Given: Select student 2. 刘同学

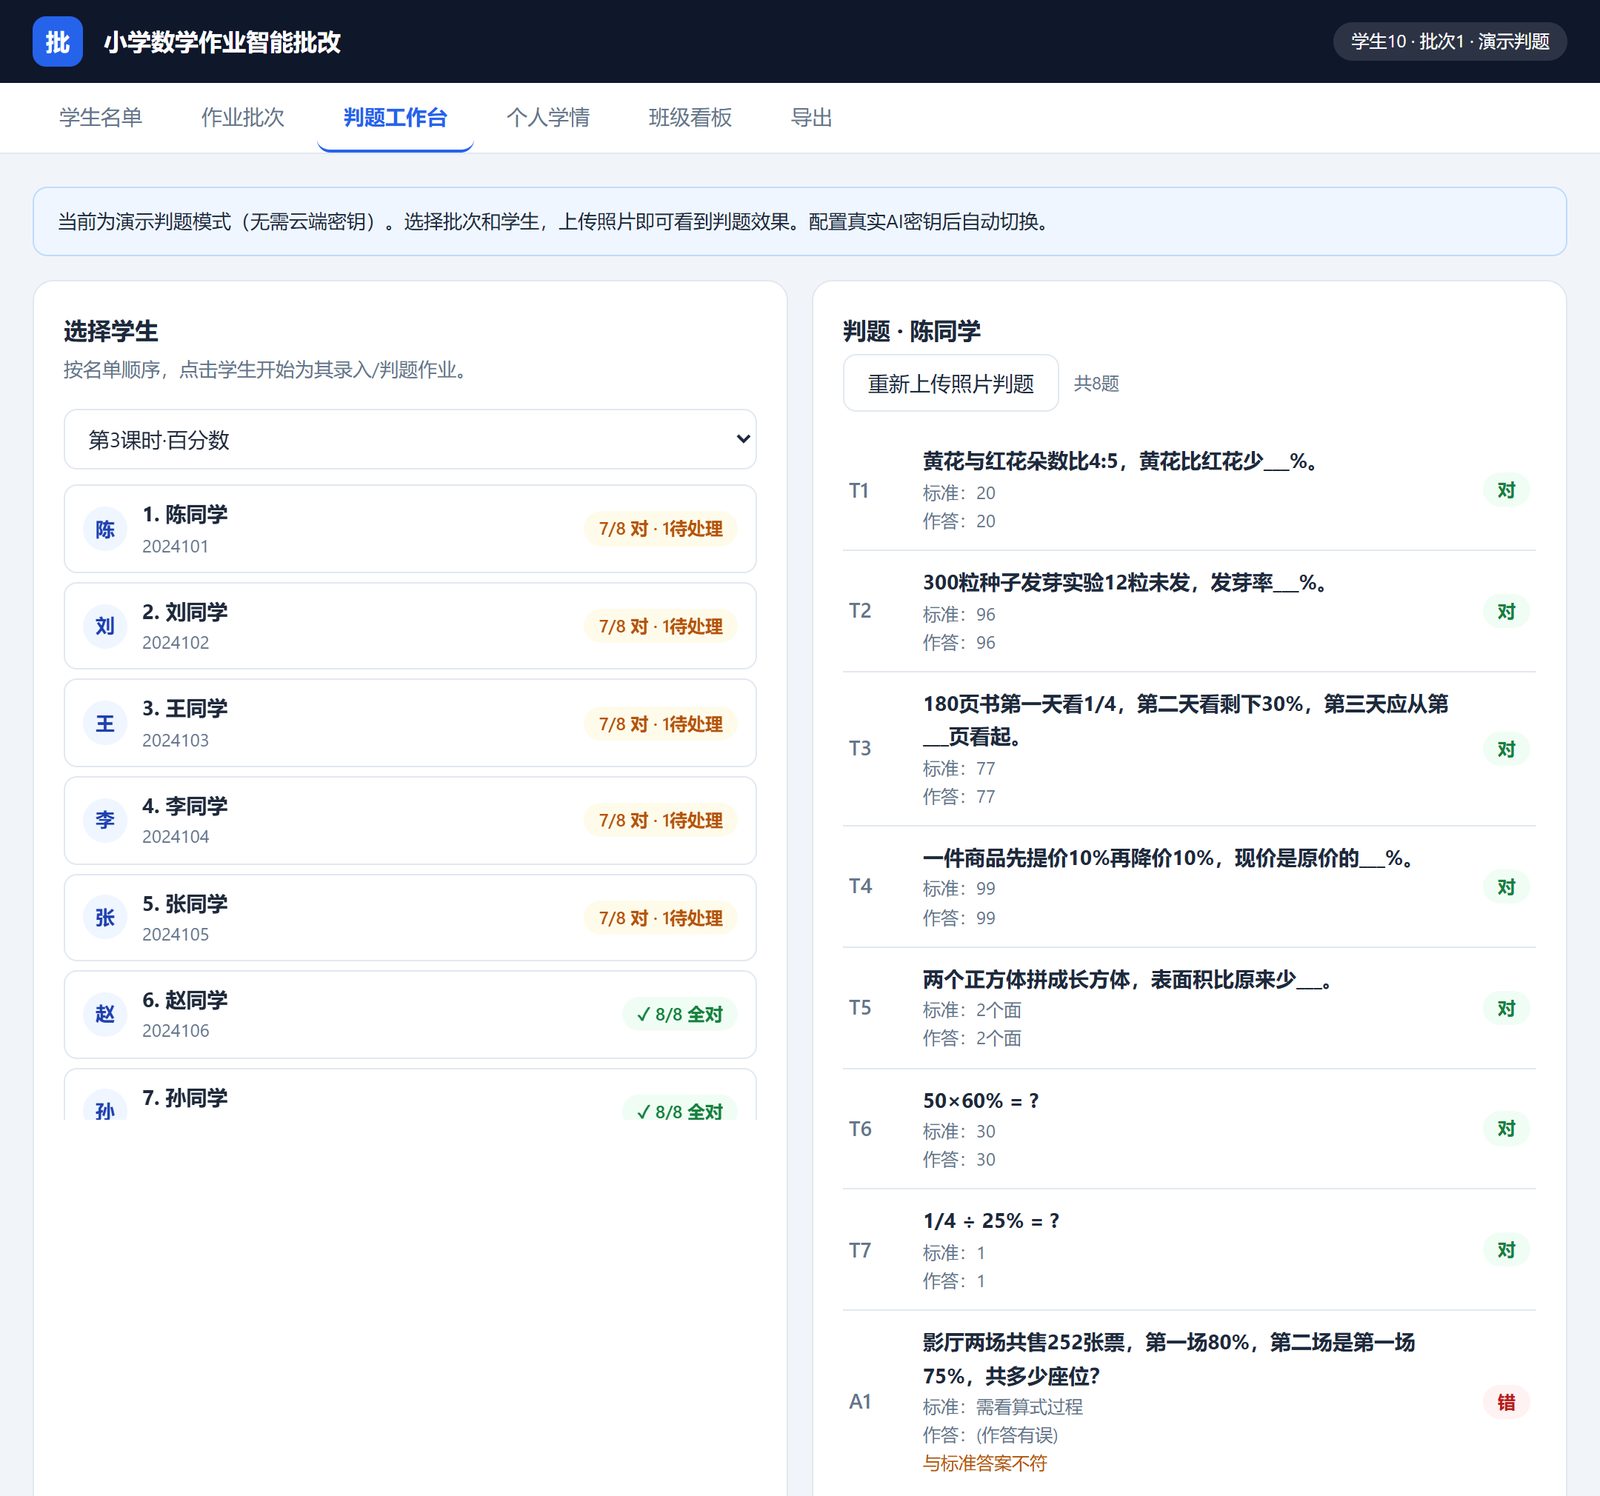Looking at the screenshot, I should (410, 626).
